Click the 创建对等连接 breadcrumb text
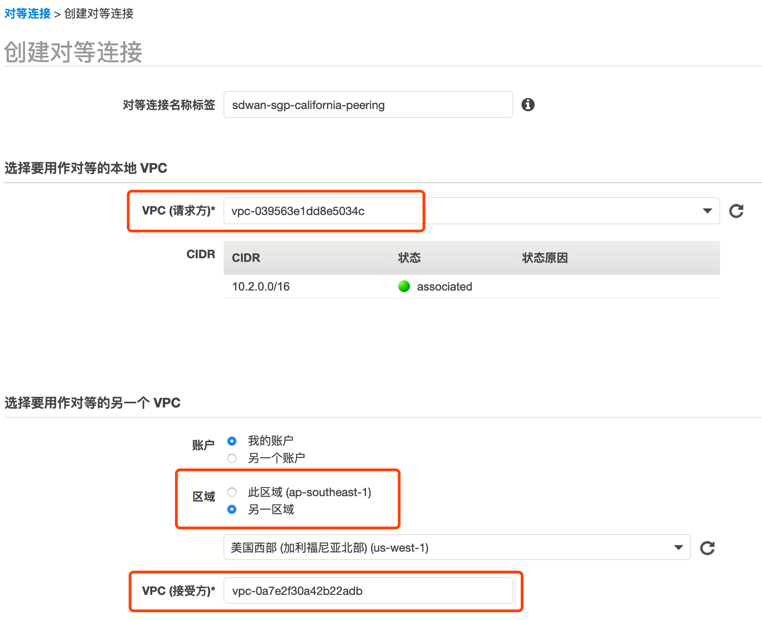 pyautogui.click(x=99, y=14)
